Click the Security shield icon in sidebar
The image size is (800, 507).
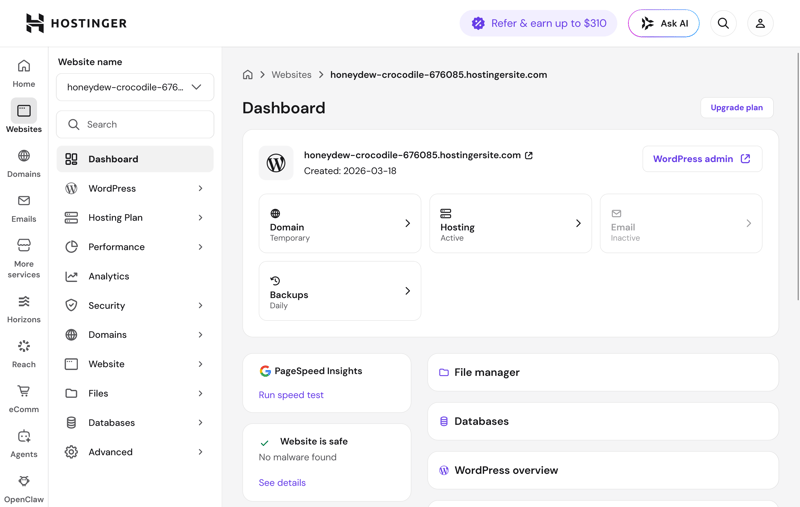(71, 306)
